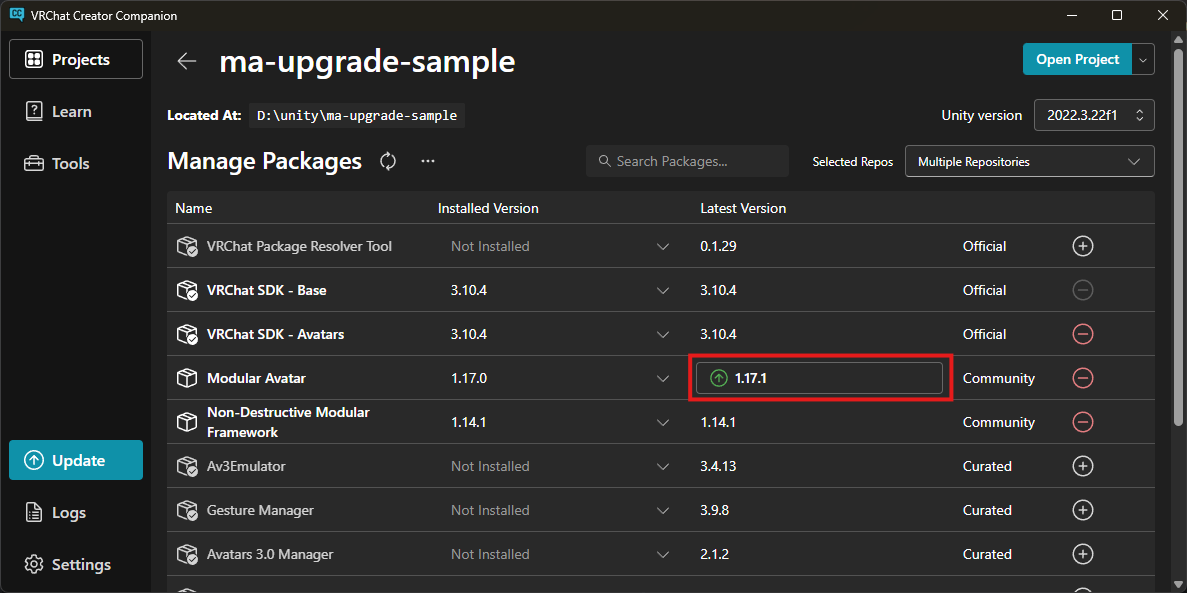
Task: Open the Logs page
Action: point(76,513)
